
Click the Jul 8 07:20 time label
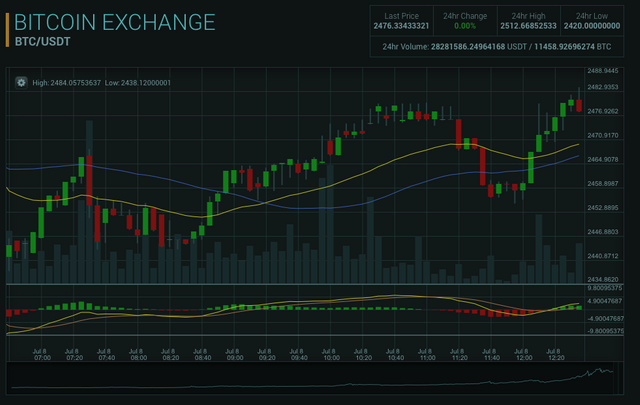click(74, 354)
